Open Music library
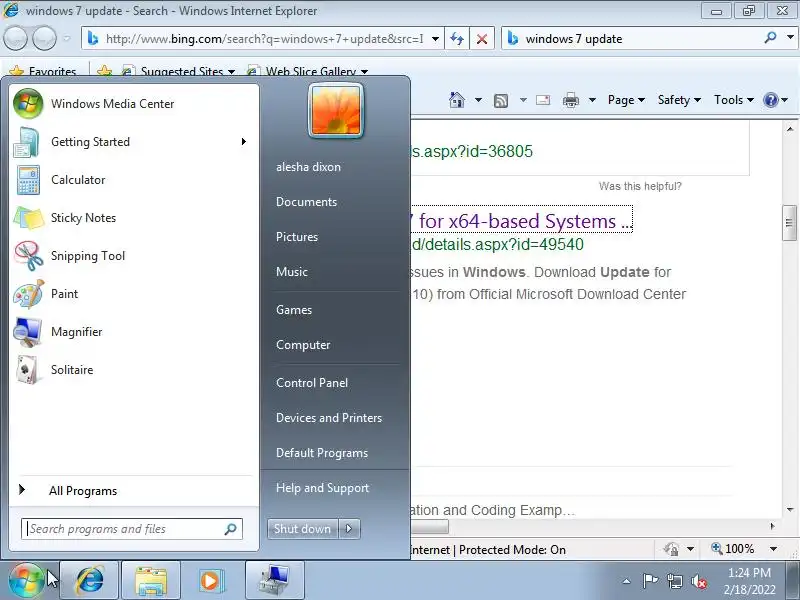The width and height of the screenshot is (800, 600). click(x=292, y=272)
